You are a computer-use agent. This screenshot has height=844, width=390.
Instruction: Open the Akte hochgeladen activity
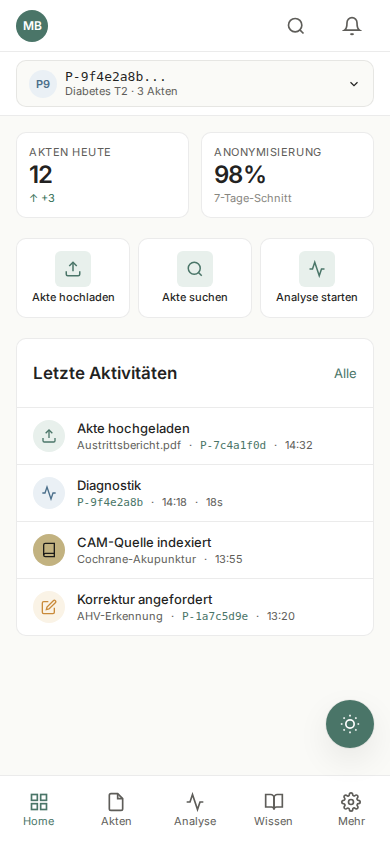coord(195,436)
